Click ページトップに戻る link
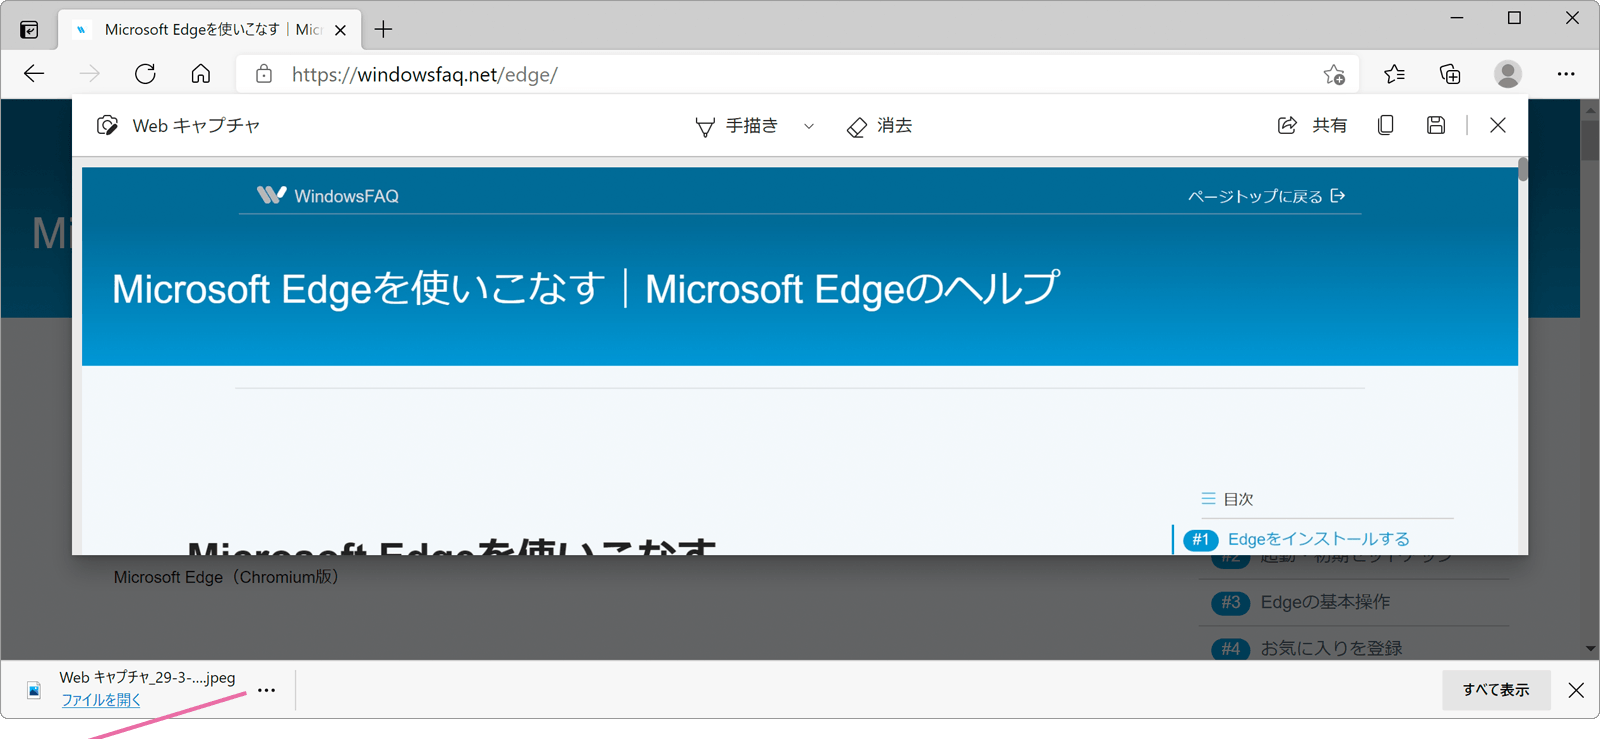Viewport: 1600px width, 739px height. (x=1266, y=196)
